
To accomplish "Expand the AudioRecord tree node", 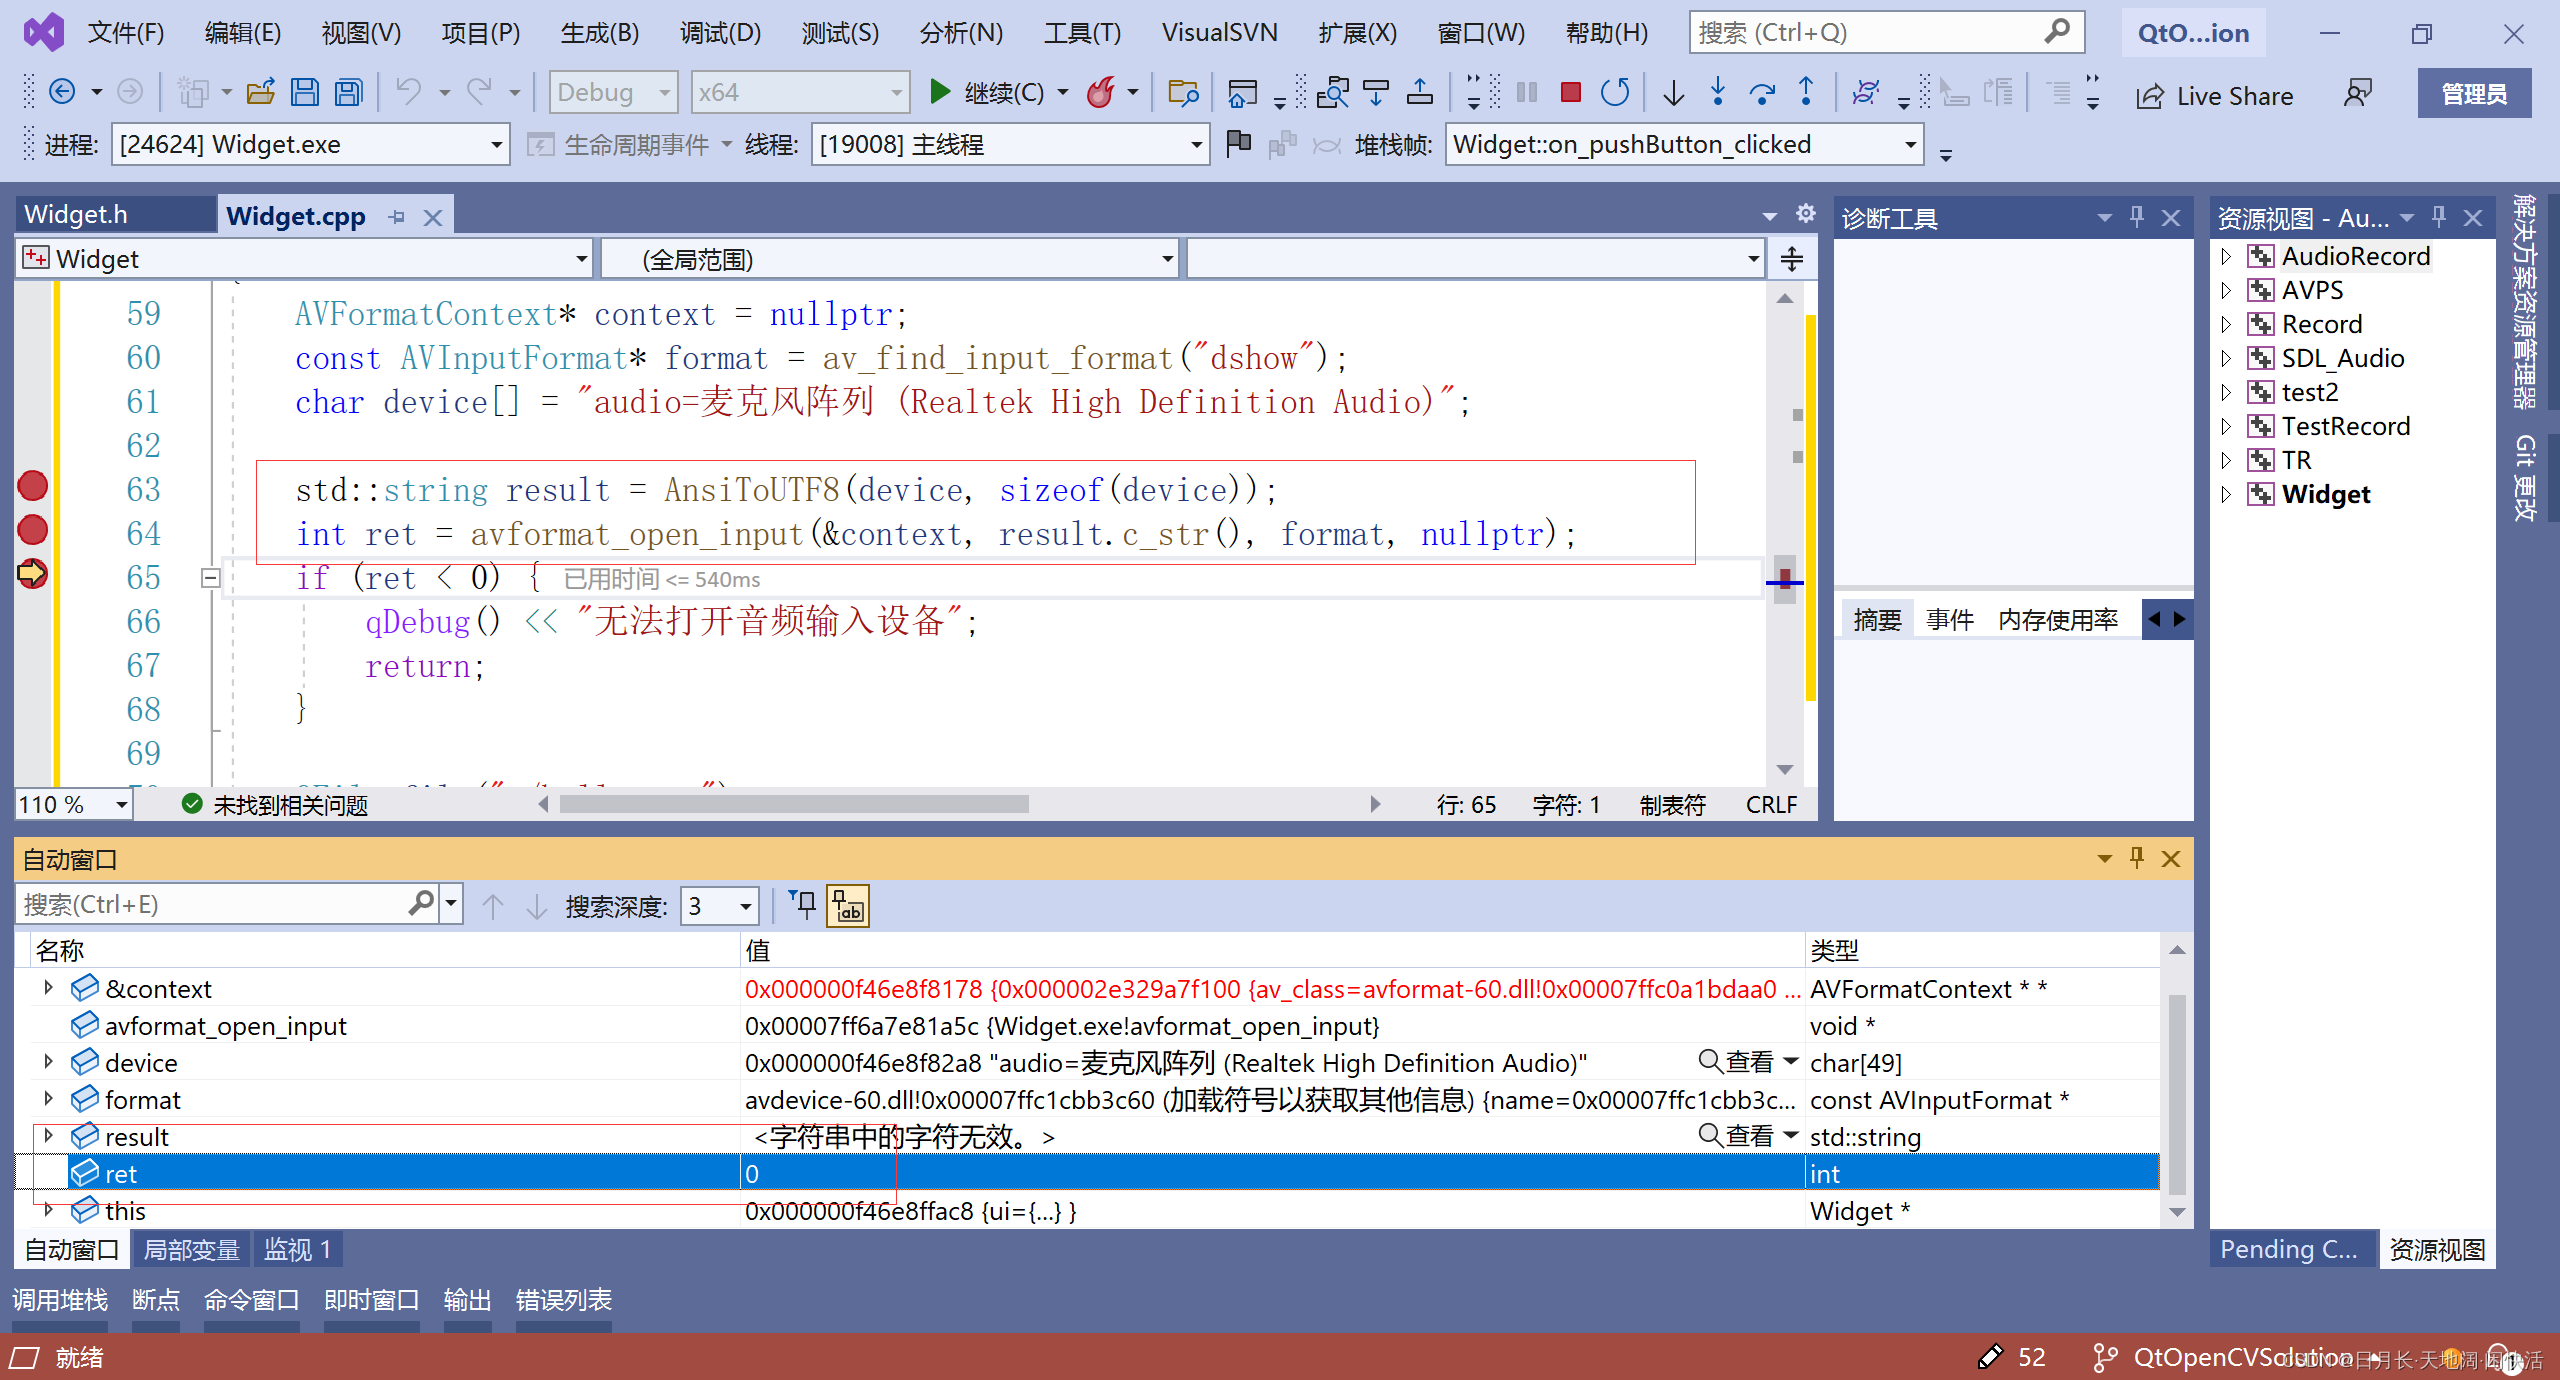I will (2226, 257).
